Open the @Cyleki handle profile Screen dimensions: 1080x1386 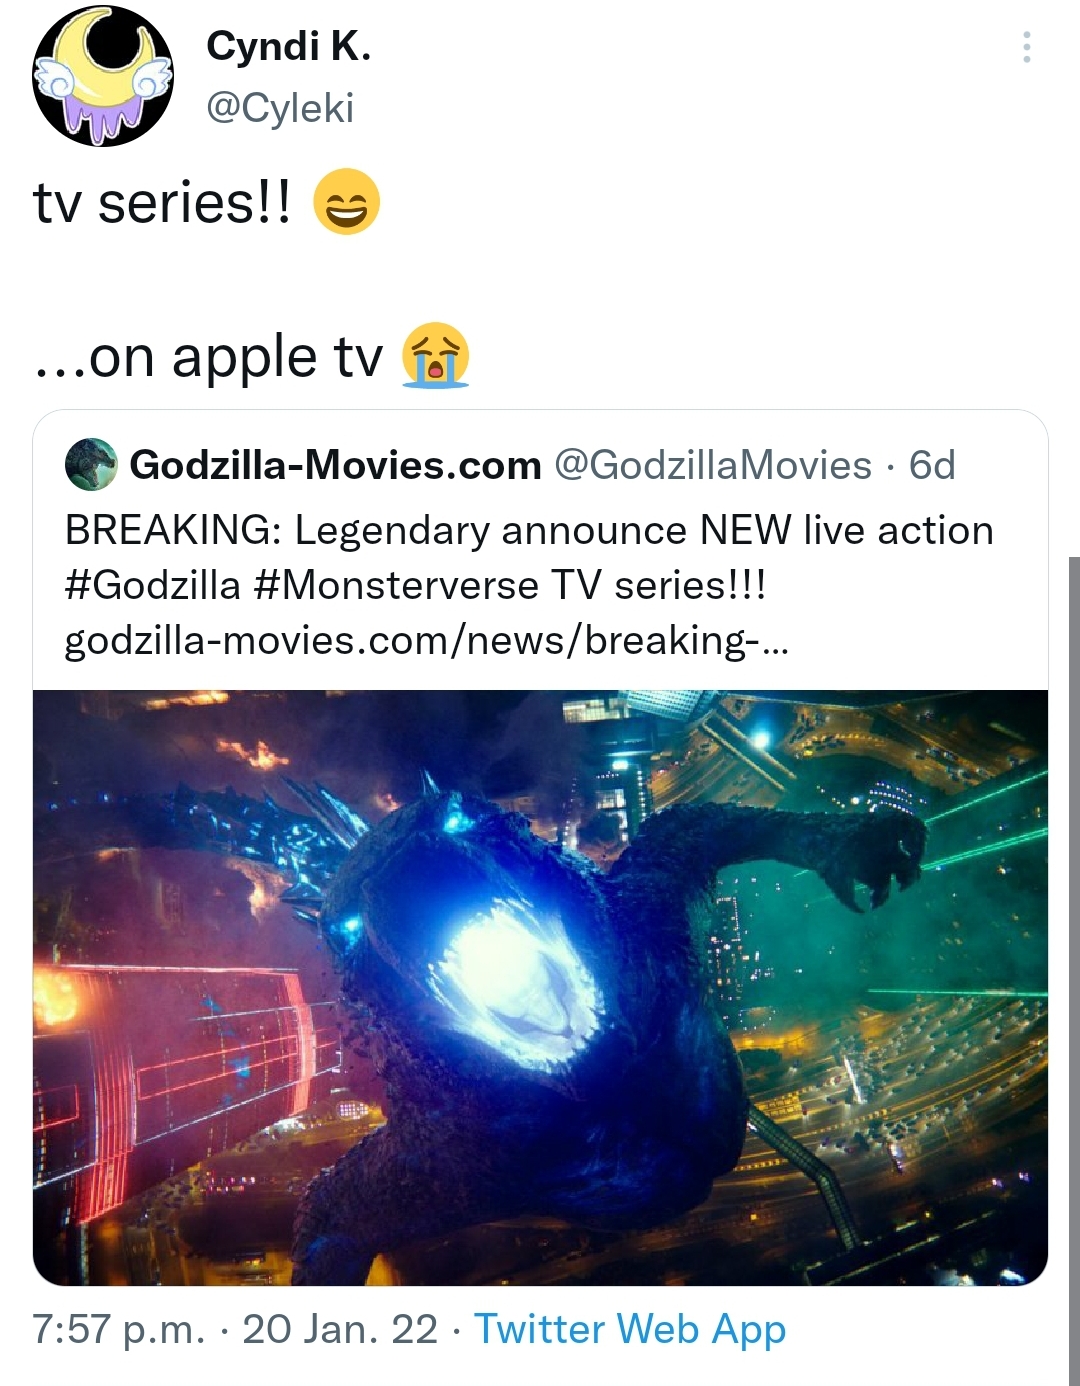pyautogui.click(x=280, y=108)
